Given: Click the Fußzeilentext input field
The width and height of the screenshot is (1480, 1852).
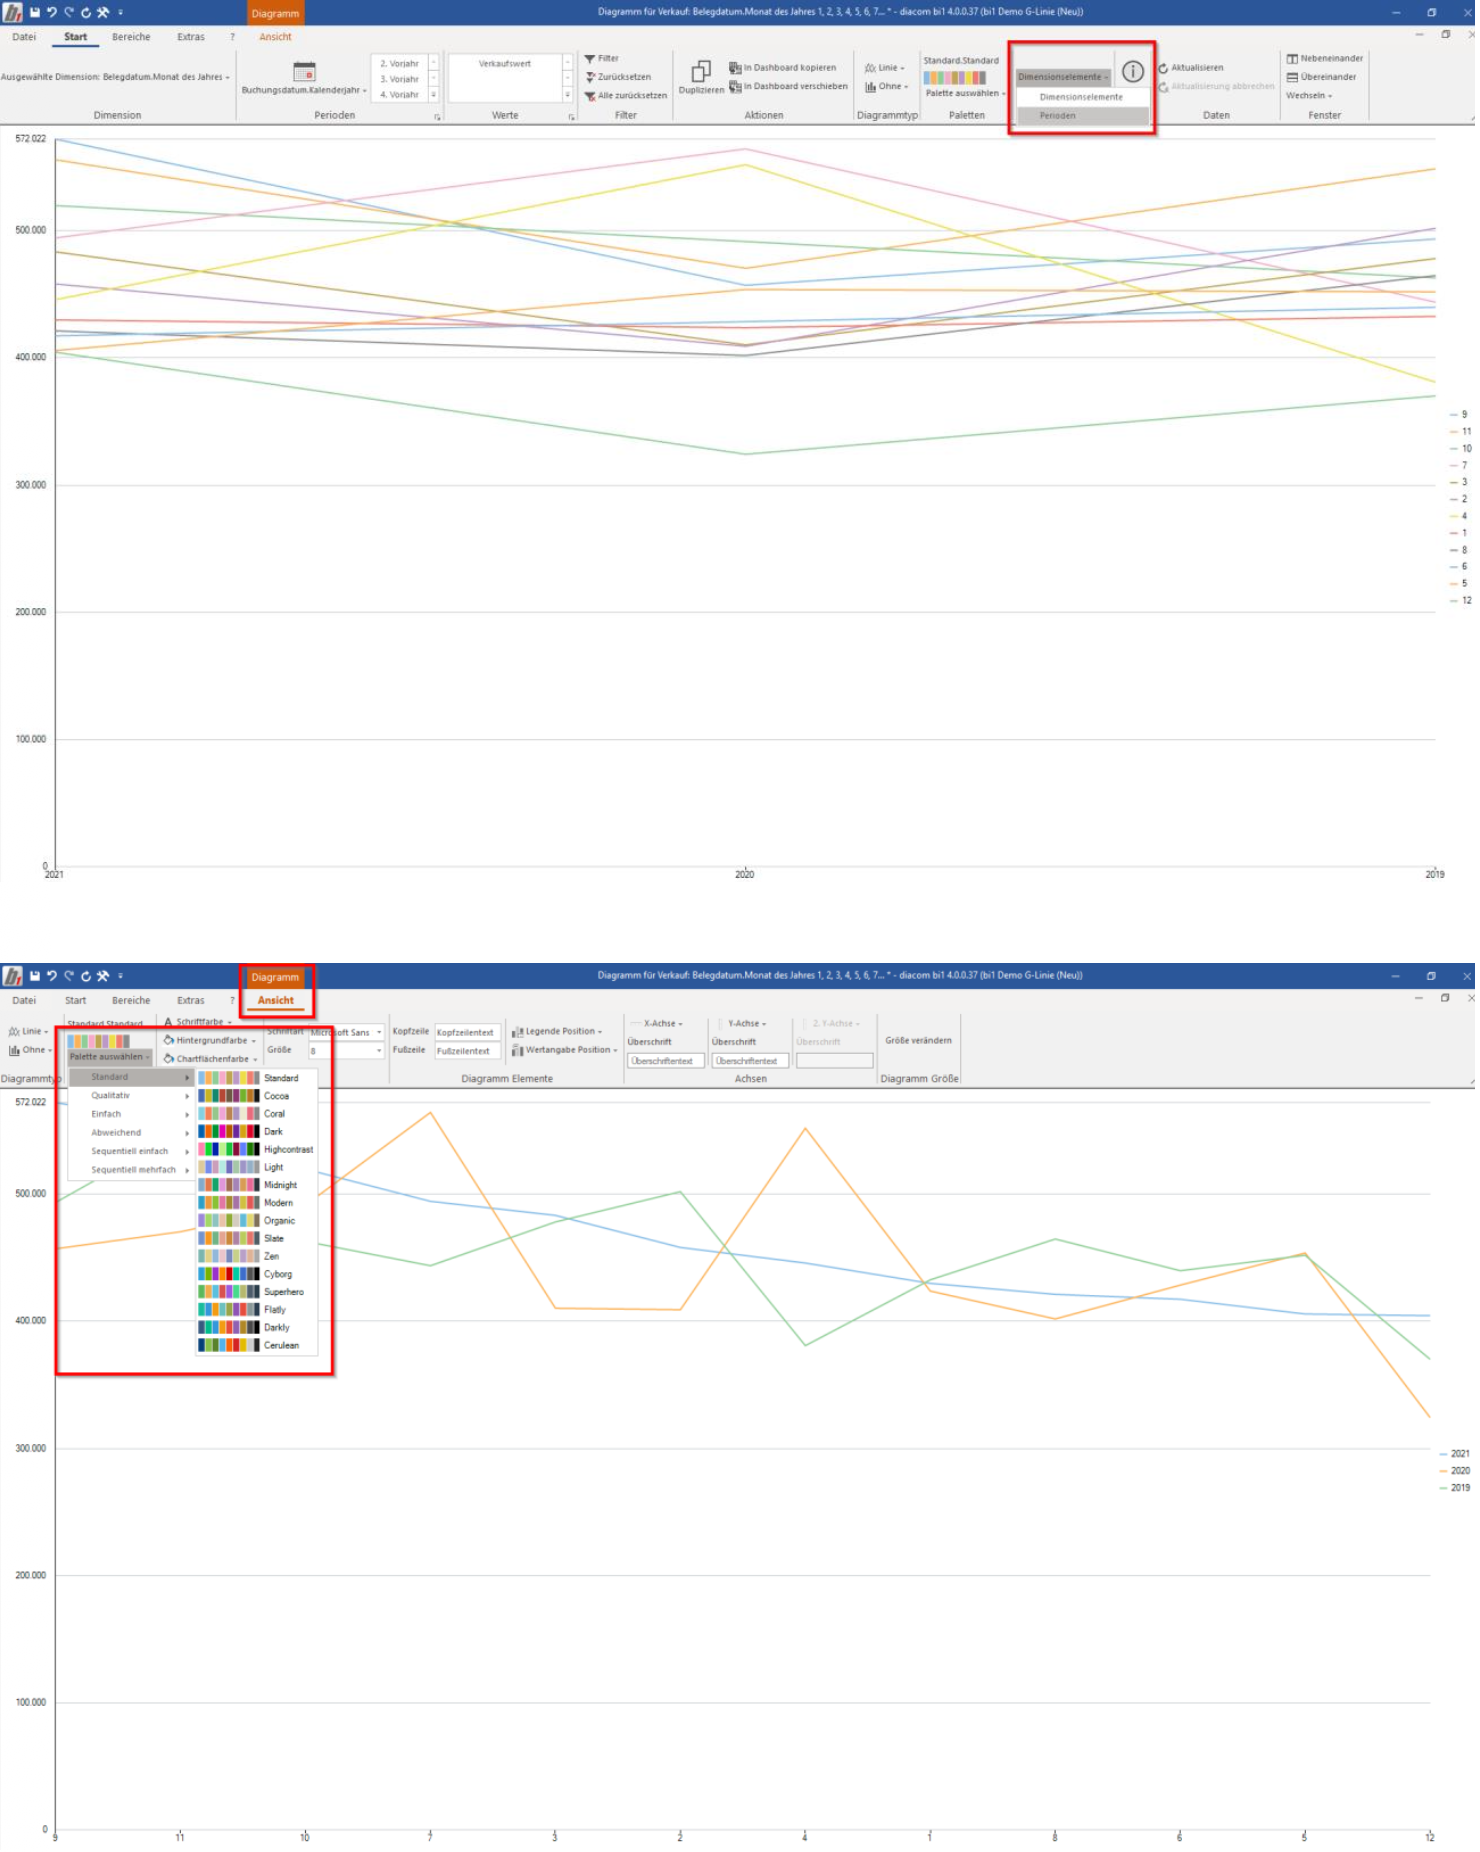Looking at the screenshot, I should point(468,1052).
